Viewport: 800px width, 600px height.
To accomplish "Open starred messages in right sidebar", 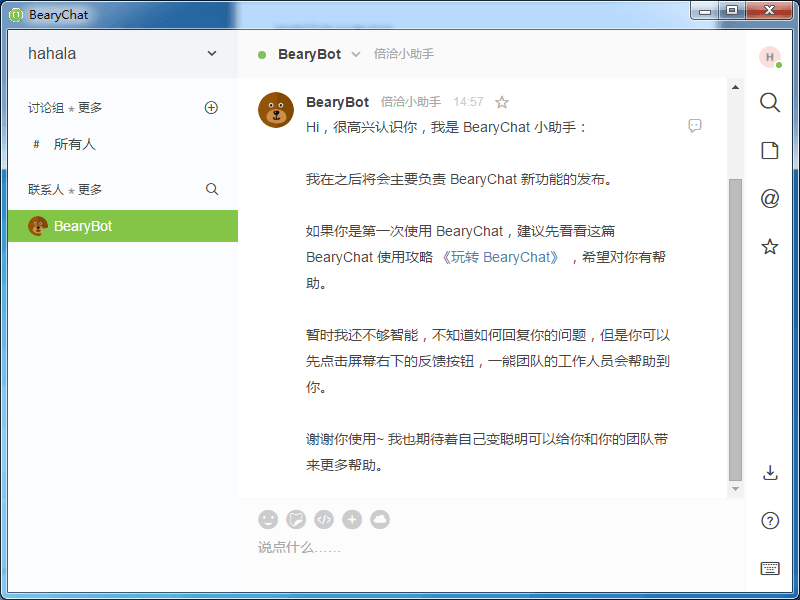I will pyautogui.click(x=770, y=247).
